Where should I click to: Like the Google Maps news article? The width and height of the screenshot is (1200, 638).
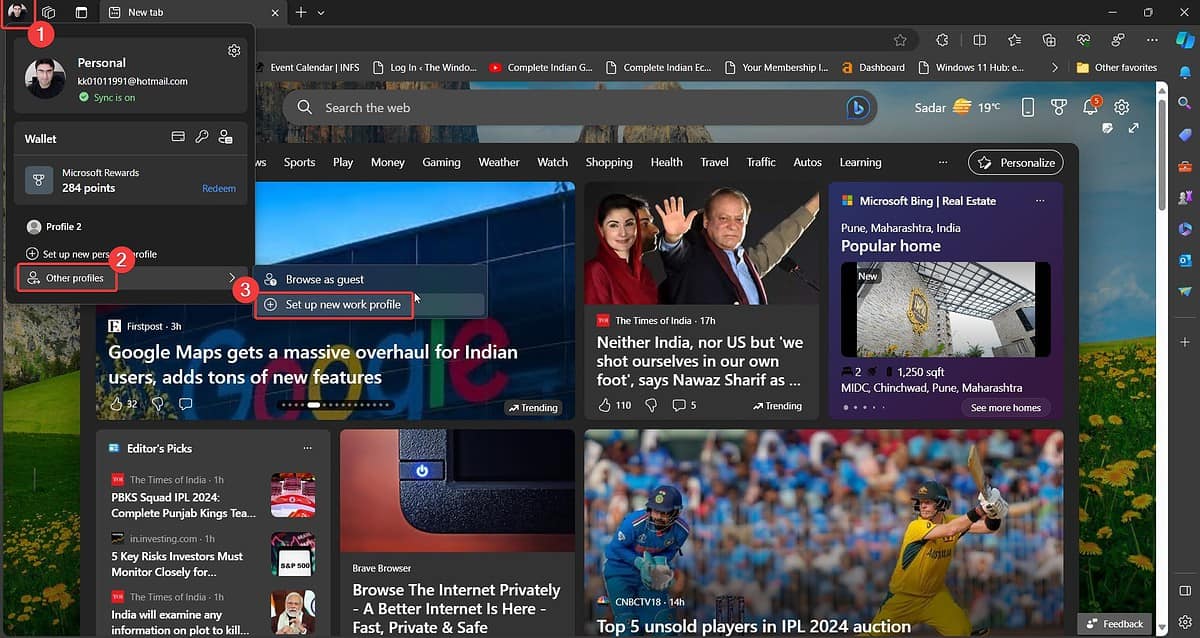116,404
